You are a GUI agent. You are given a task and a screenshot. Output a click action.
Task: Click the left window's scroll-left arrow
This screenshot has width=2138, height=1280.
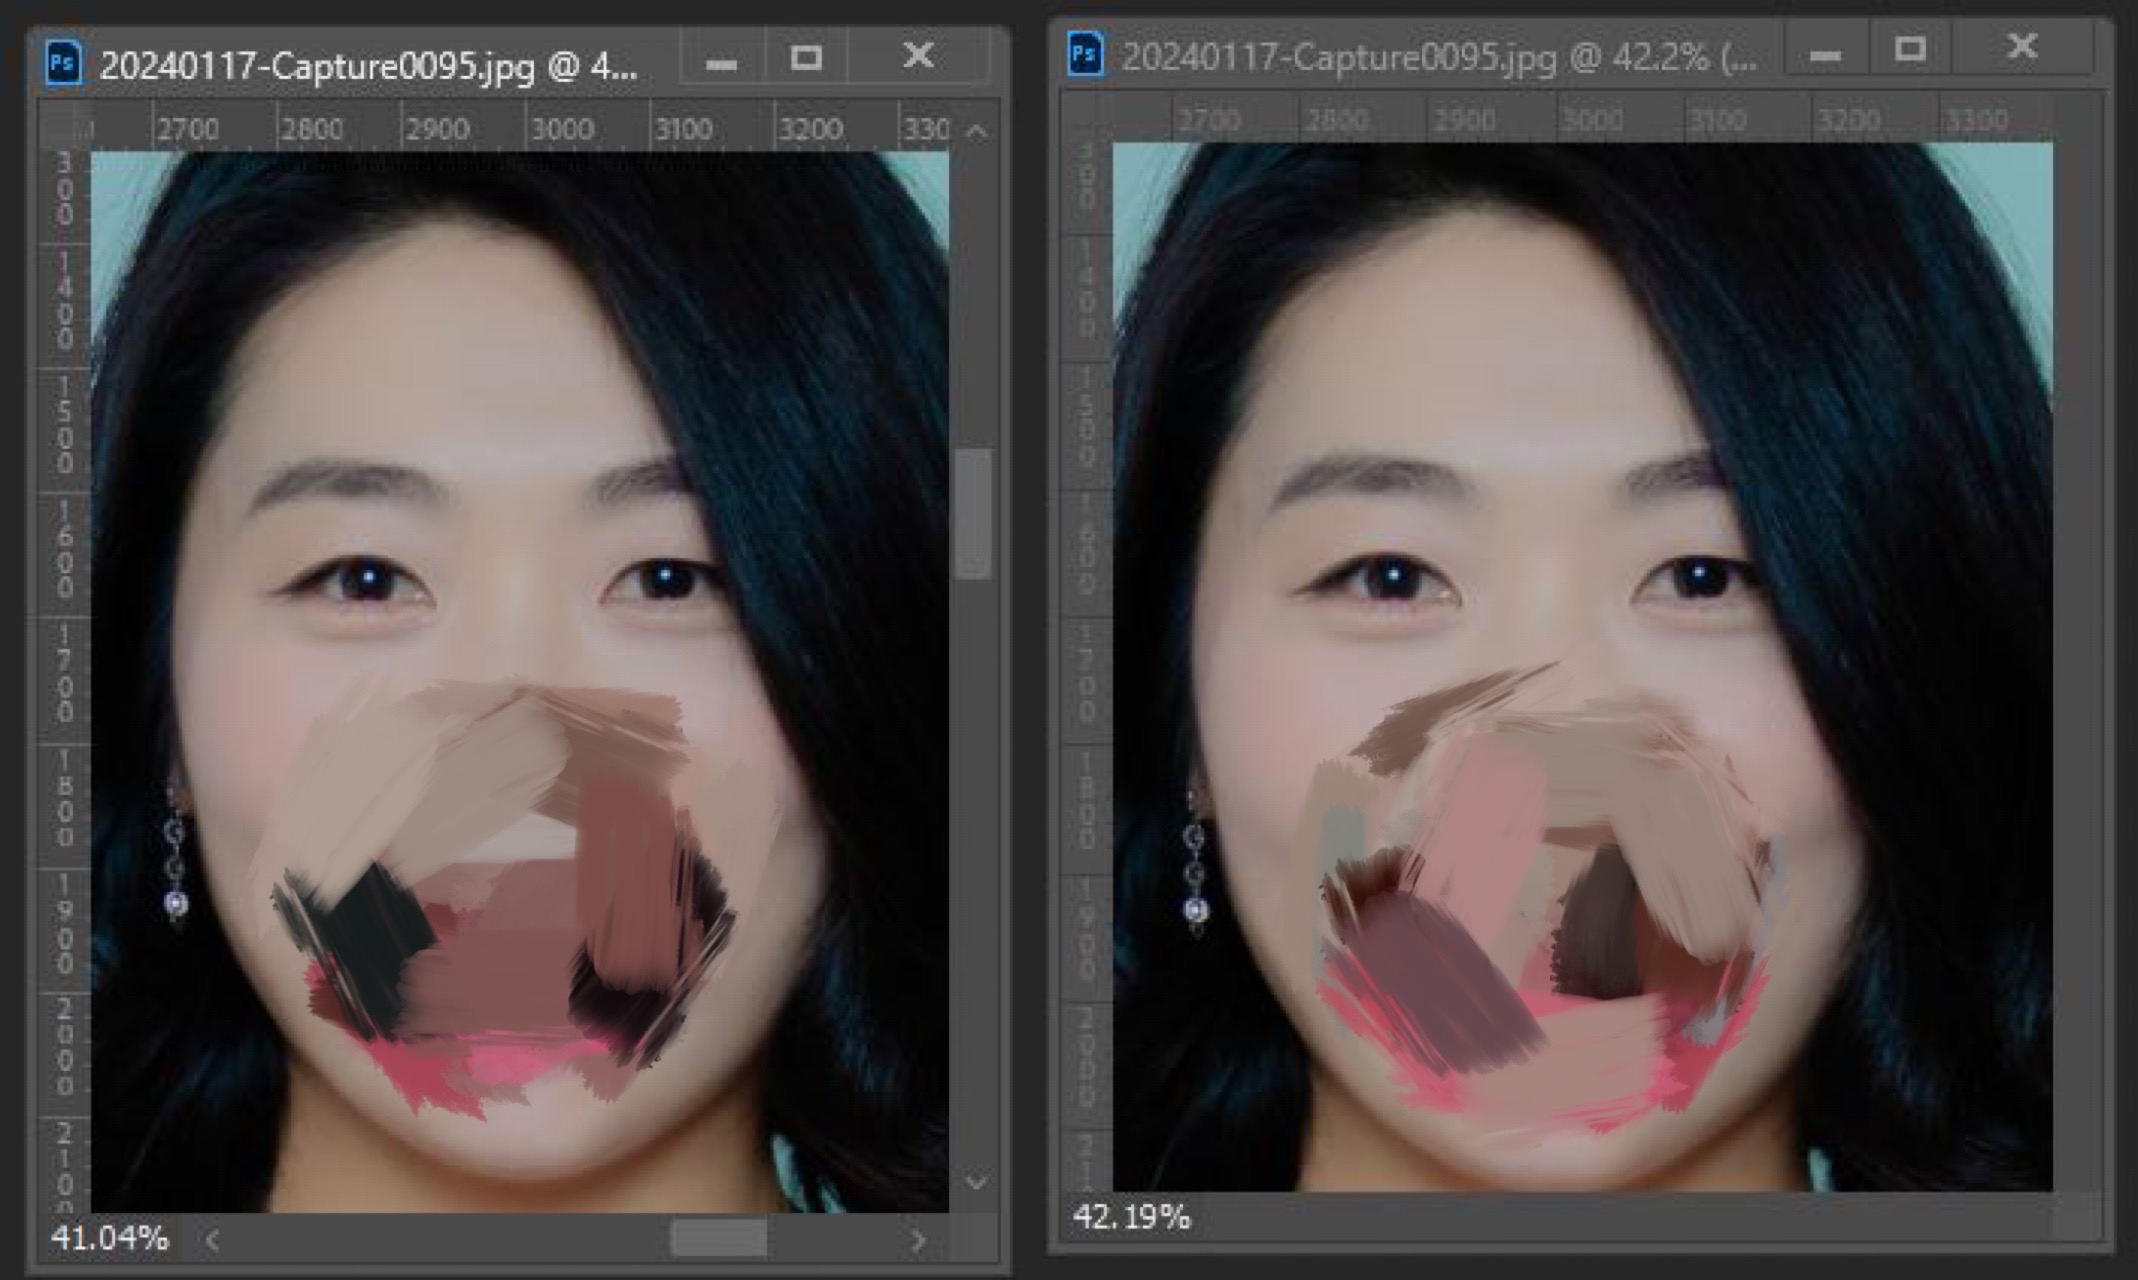click(212, 1241)
